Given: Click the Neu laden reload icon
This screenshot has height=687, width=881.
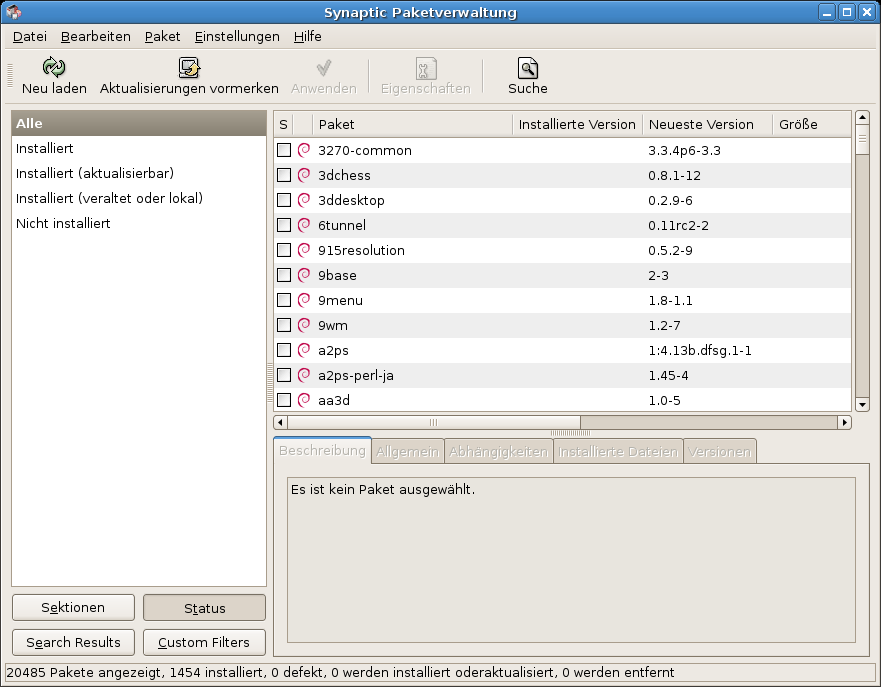Looking at the screenshot, I should click(x=54, y=67).
